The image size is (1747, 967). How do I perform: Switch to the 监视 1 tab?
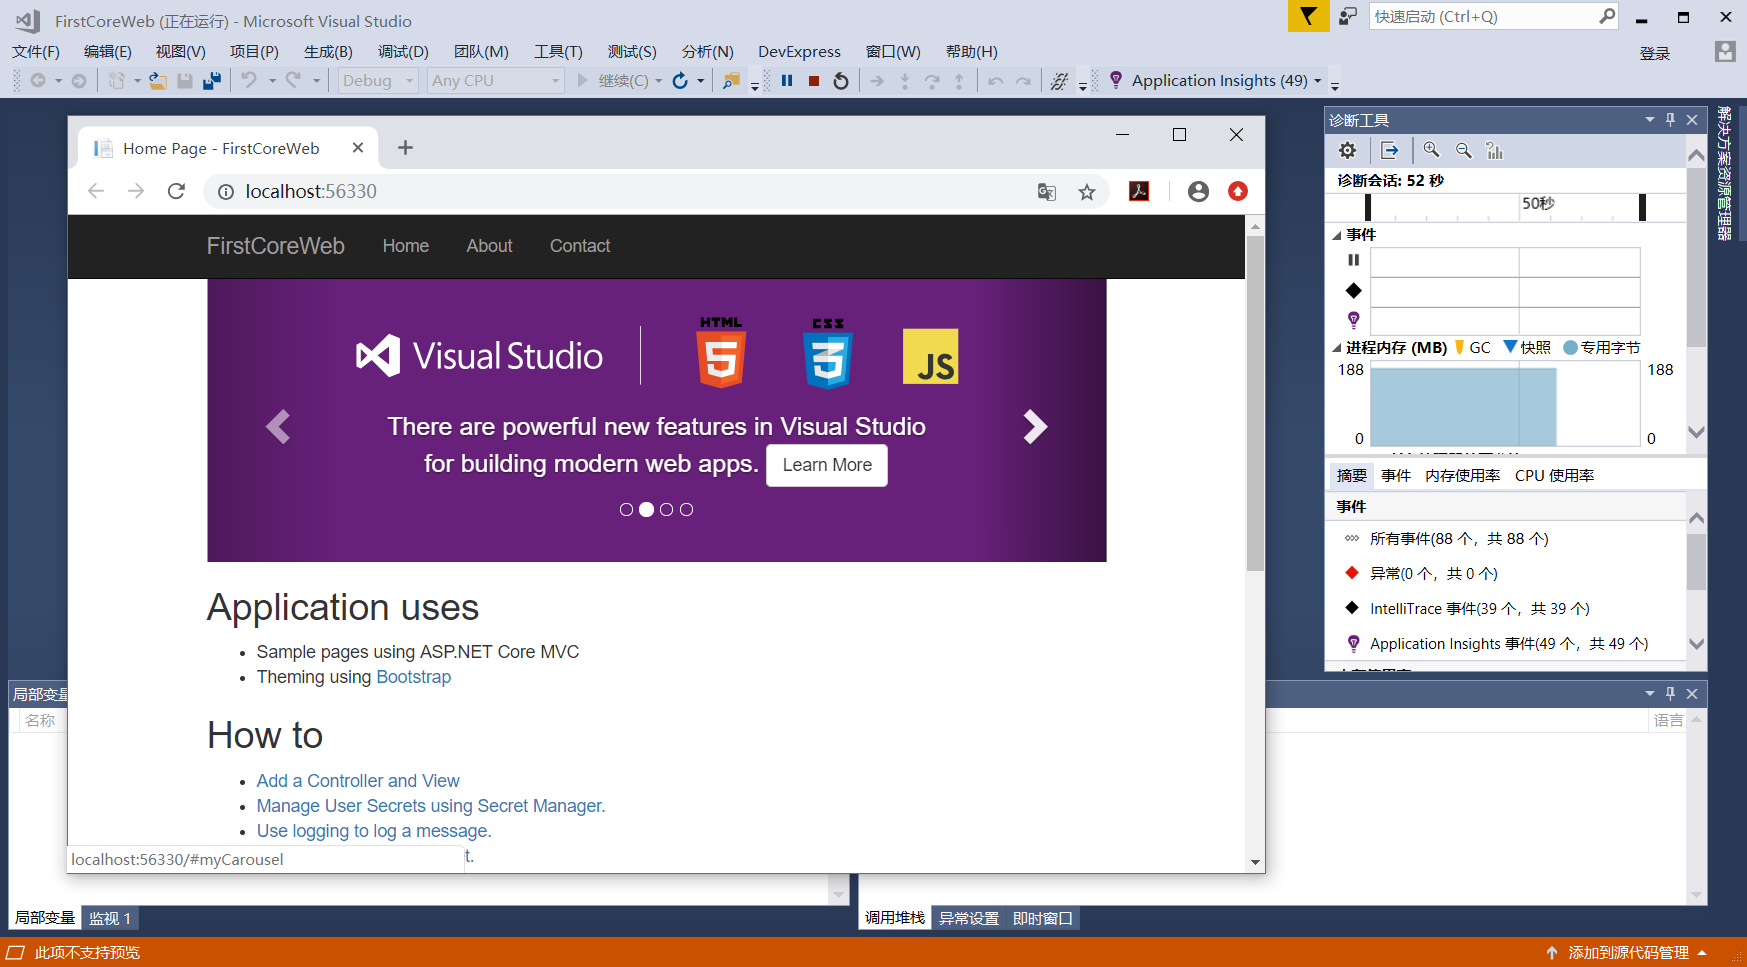tap(110, 918)
